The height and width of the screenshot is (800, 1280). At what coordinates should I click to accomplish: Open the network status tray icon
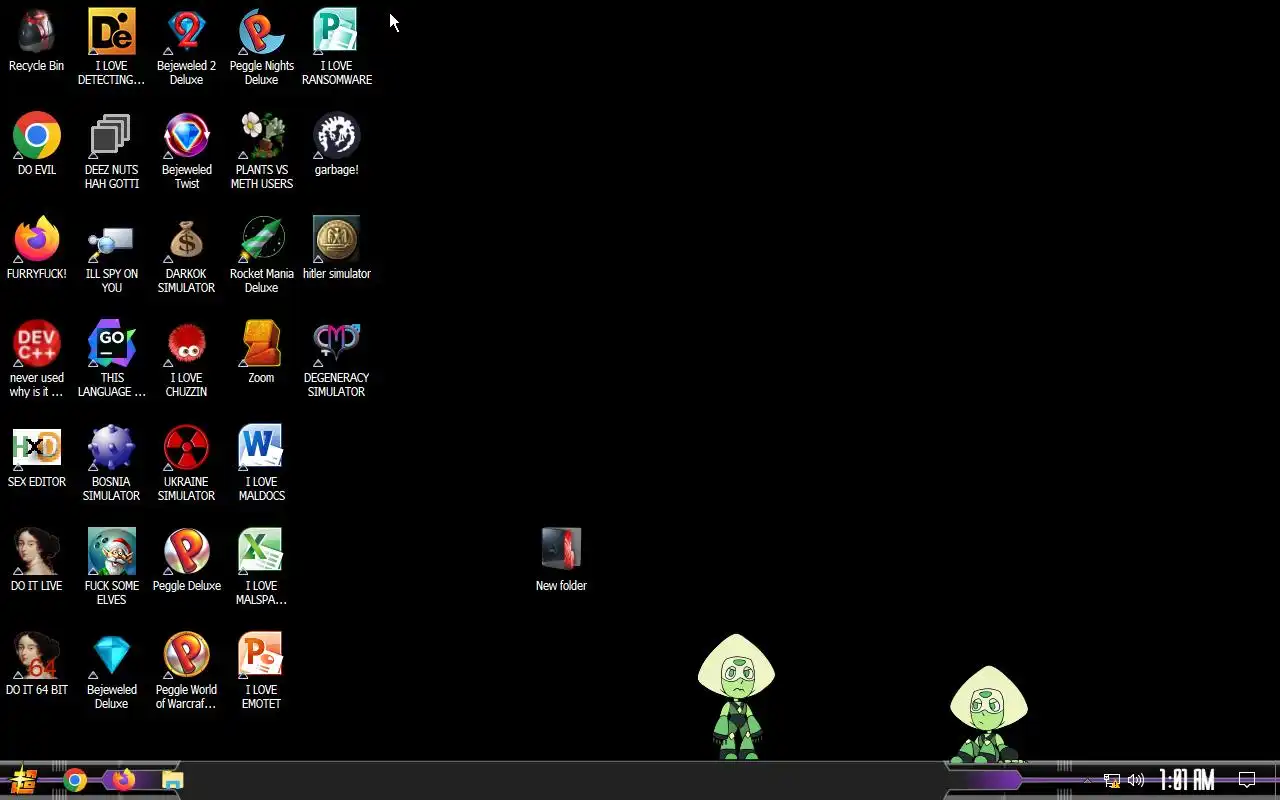[1112, 780]
